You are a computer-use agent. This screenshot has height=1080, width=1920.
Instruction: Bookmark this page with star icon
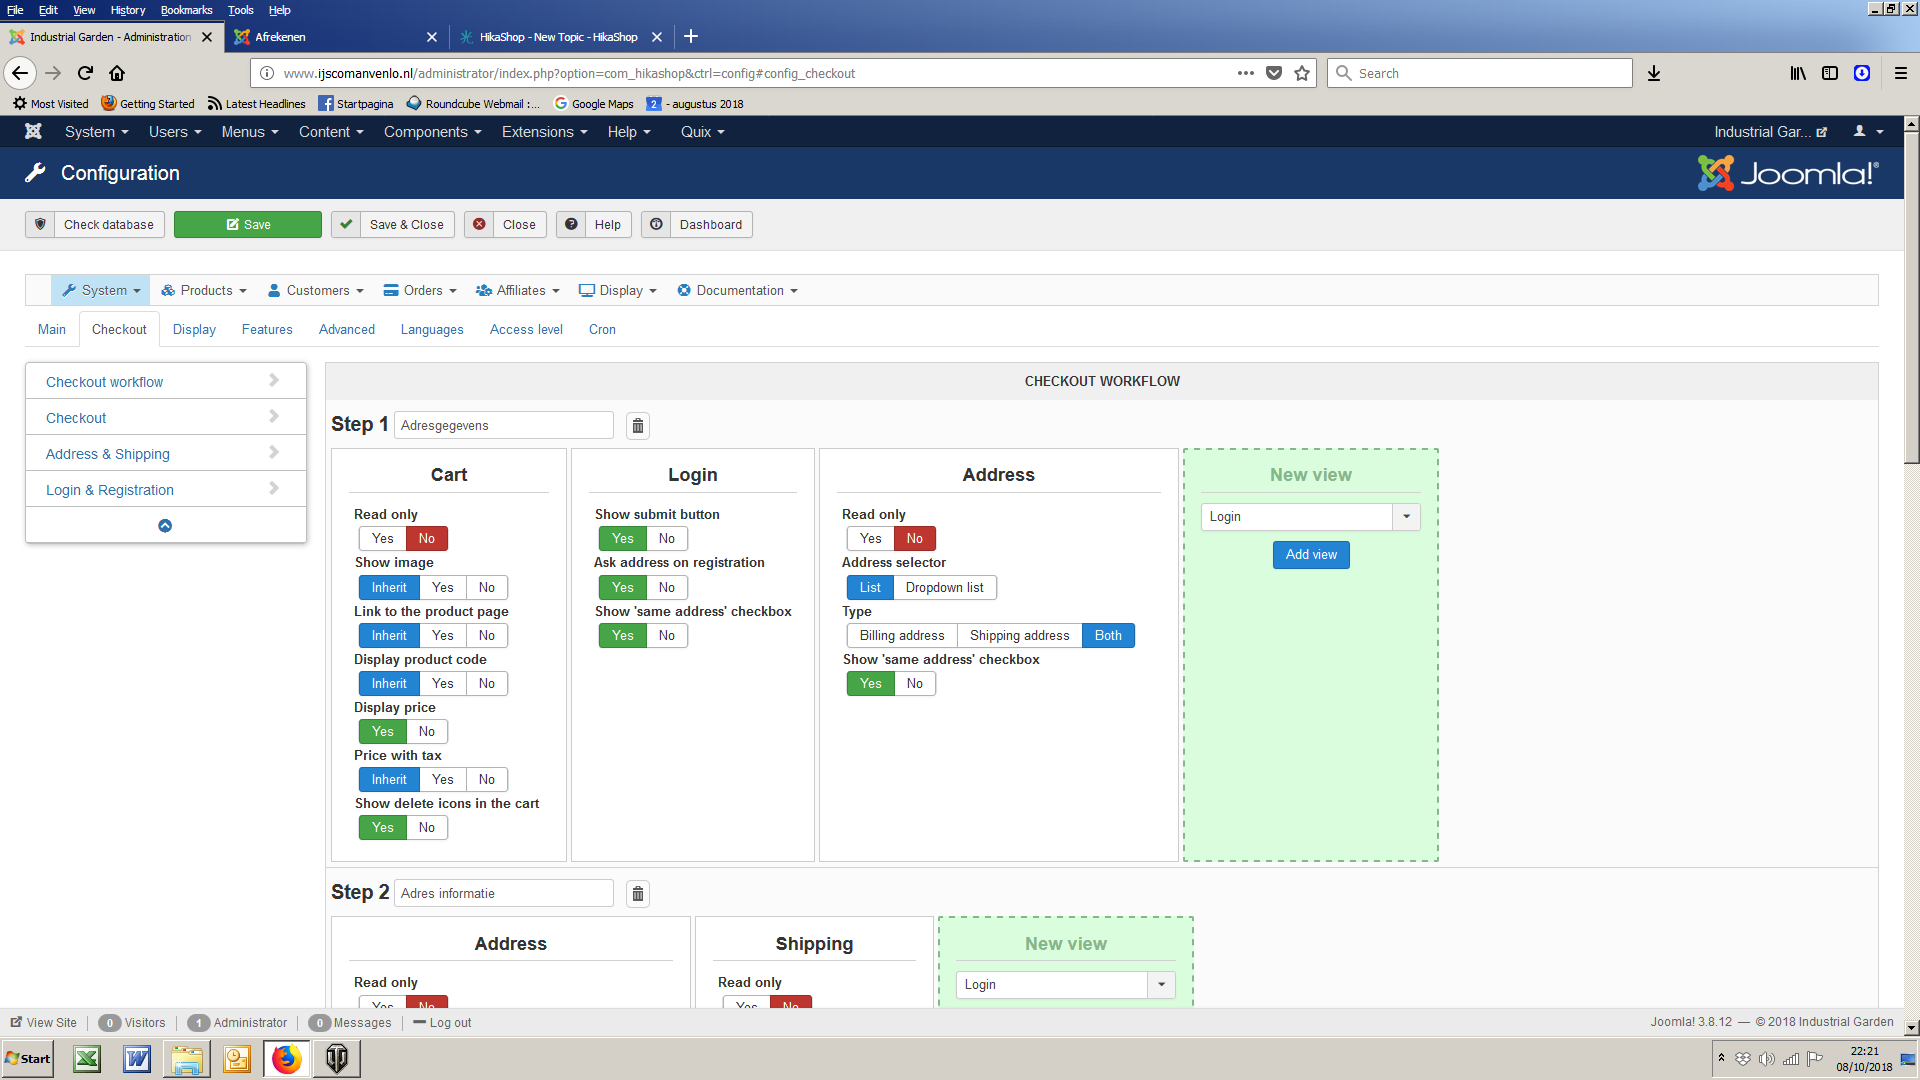click(x=1302, y=73)
